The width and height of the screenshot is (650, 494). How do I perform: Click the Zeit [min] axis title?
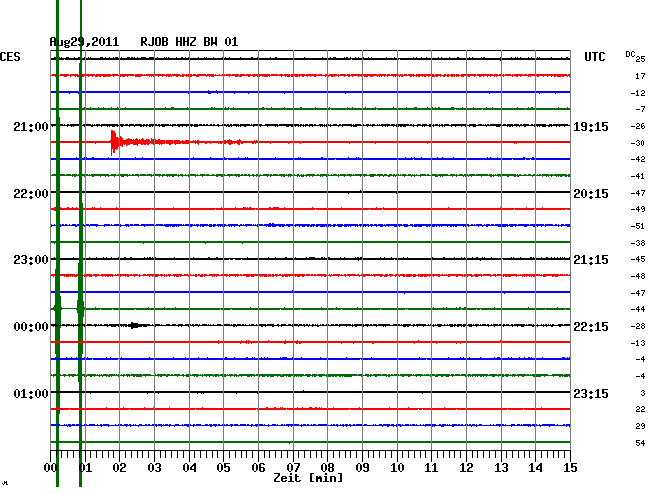coord(308,478)
